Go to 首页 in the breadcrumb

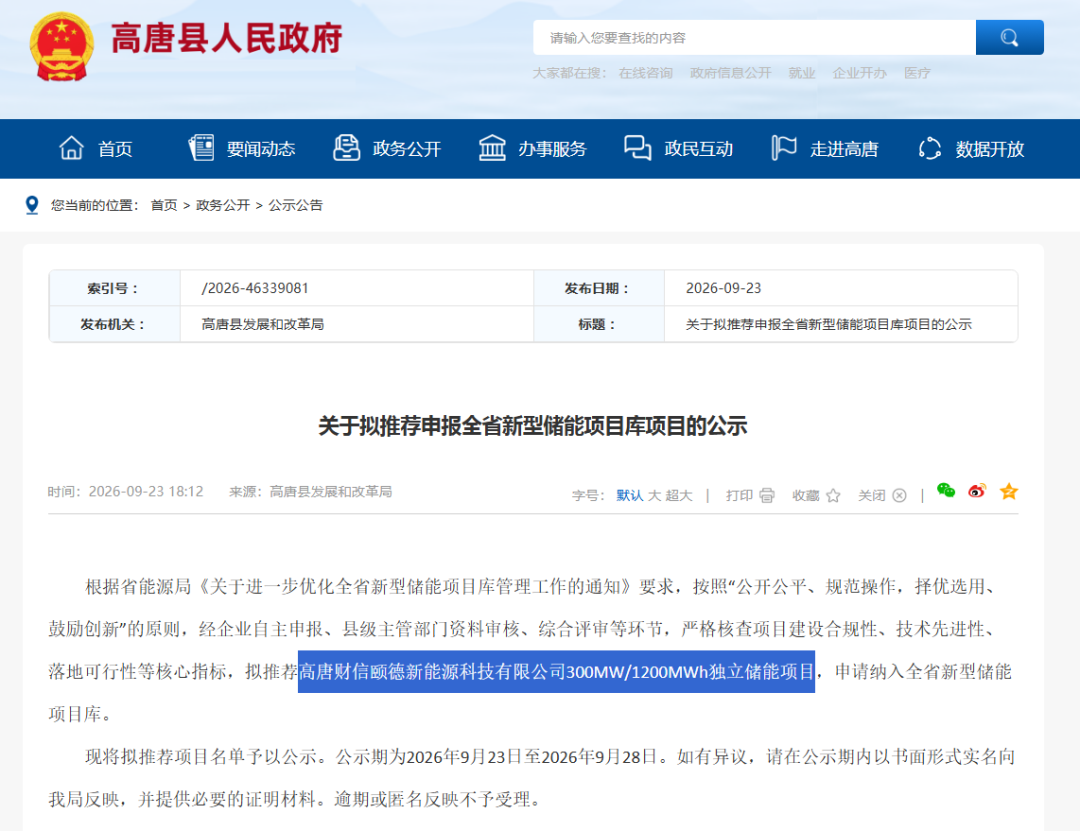(164, 205)
